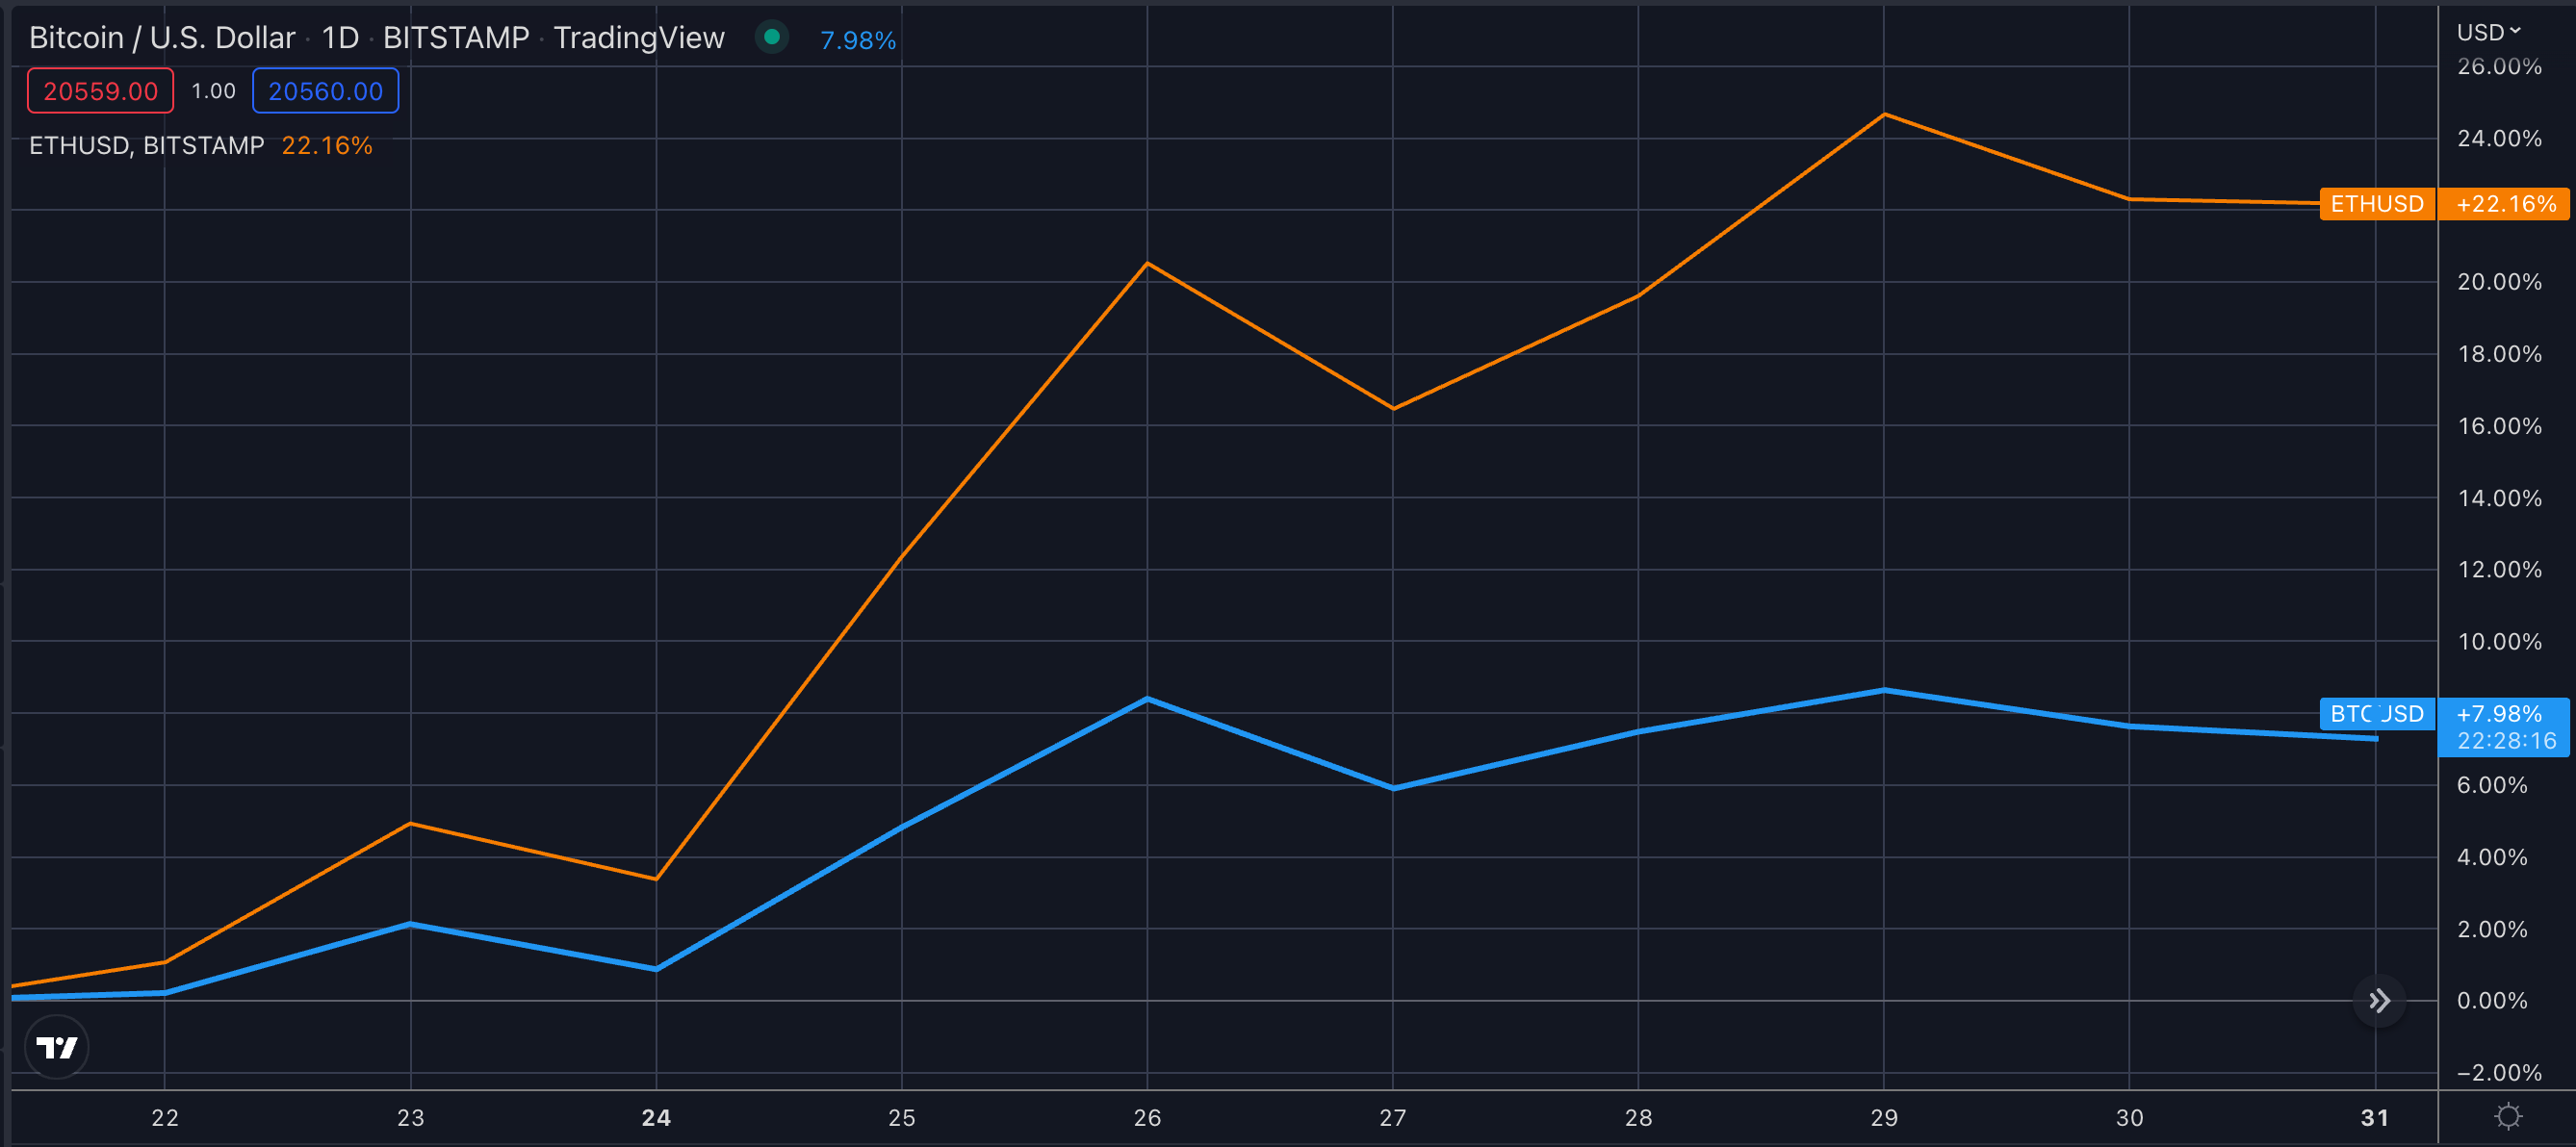Screen dimensions: 2576x1147
Task: Click the 14.00% scale label
Action: tap(2499, 498)
